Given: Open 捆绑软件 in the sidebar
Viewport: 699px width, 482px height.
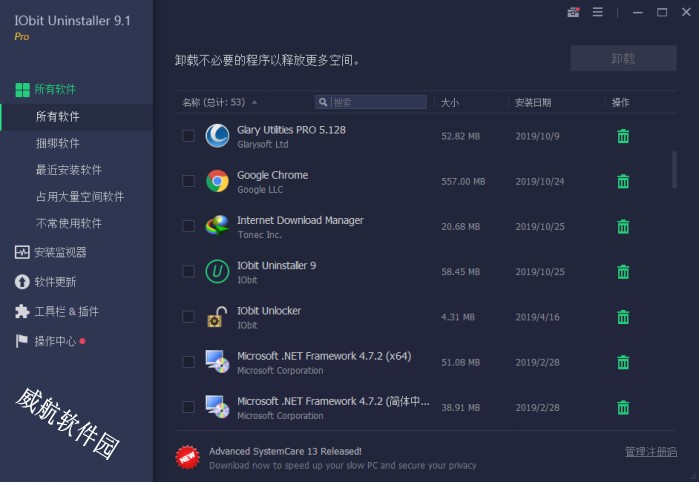Looking at the screenshot, I should point(58,143).
